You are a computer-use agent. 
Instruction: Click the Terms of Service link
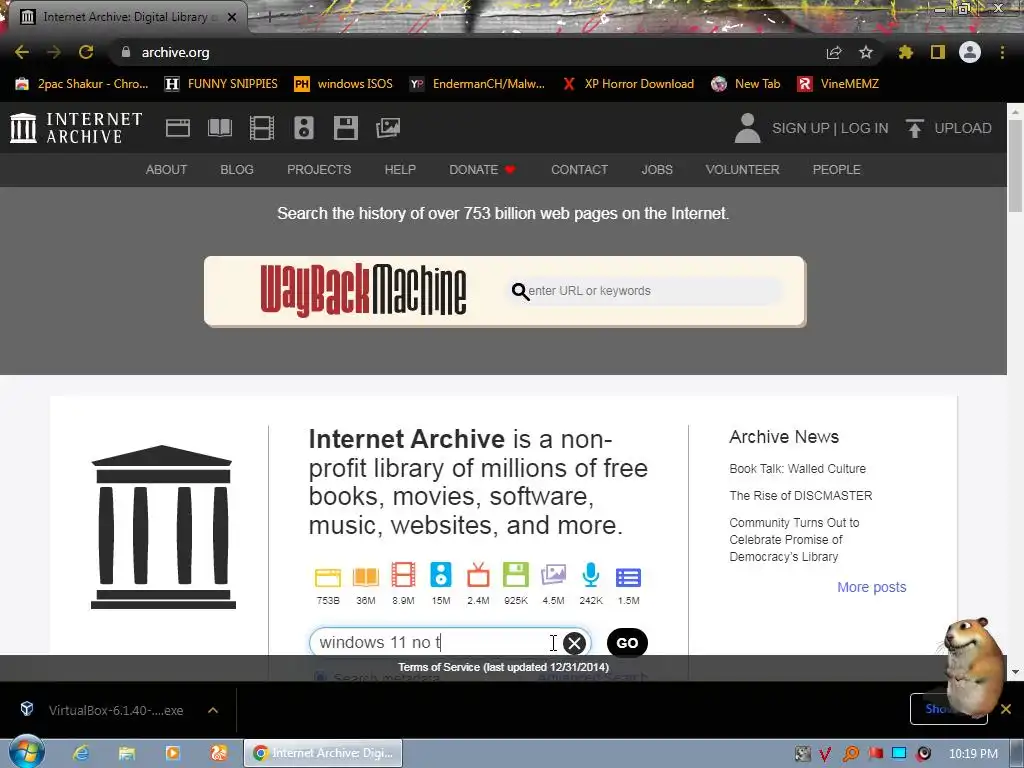(x=504, y=667)
